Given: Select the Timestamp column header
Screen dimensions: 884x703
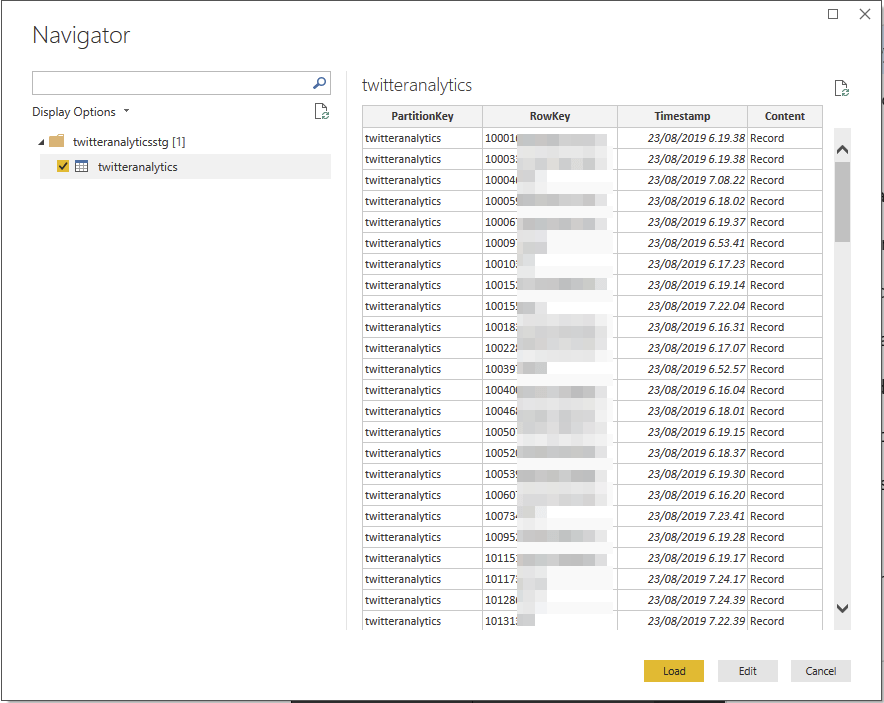Looking at the screenshot, I should 682,116.
